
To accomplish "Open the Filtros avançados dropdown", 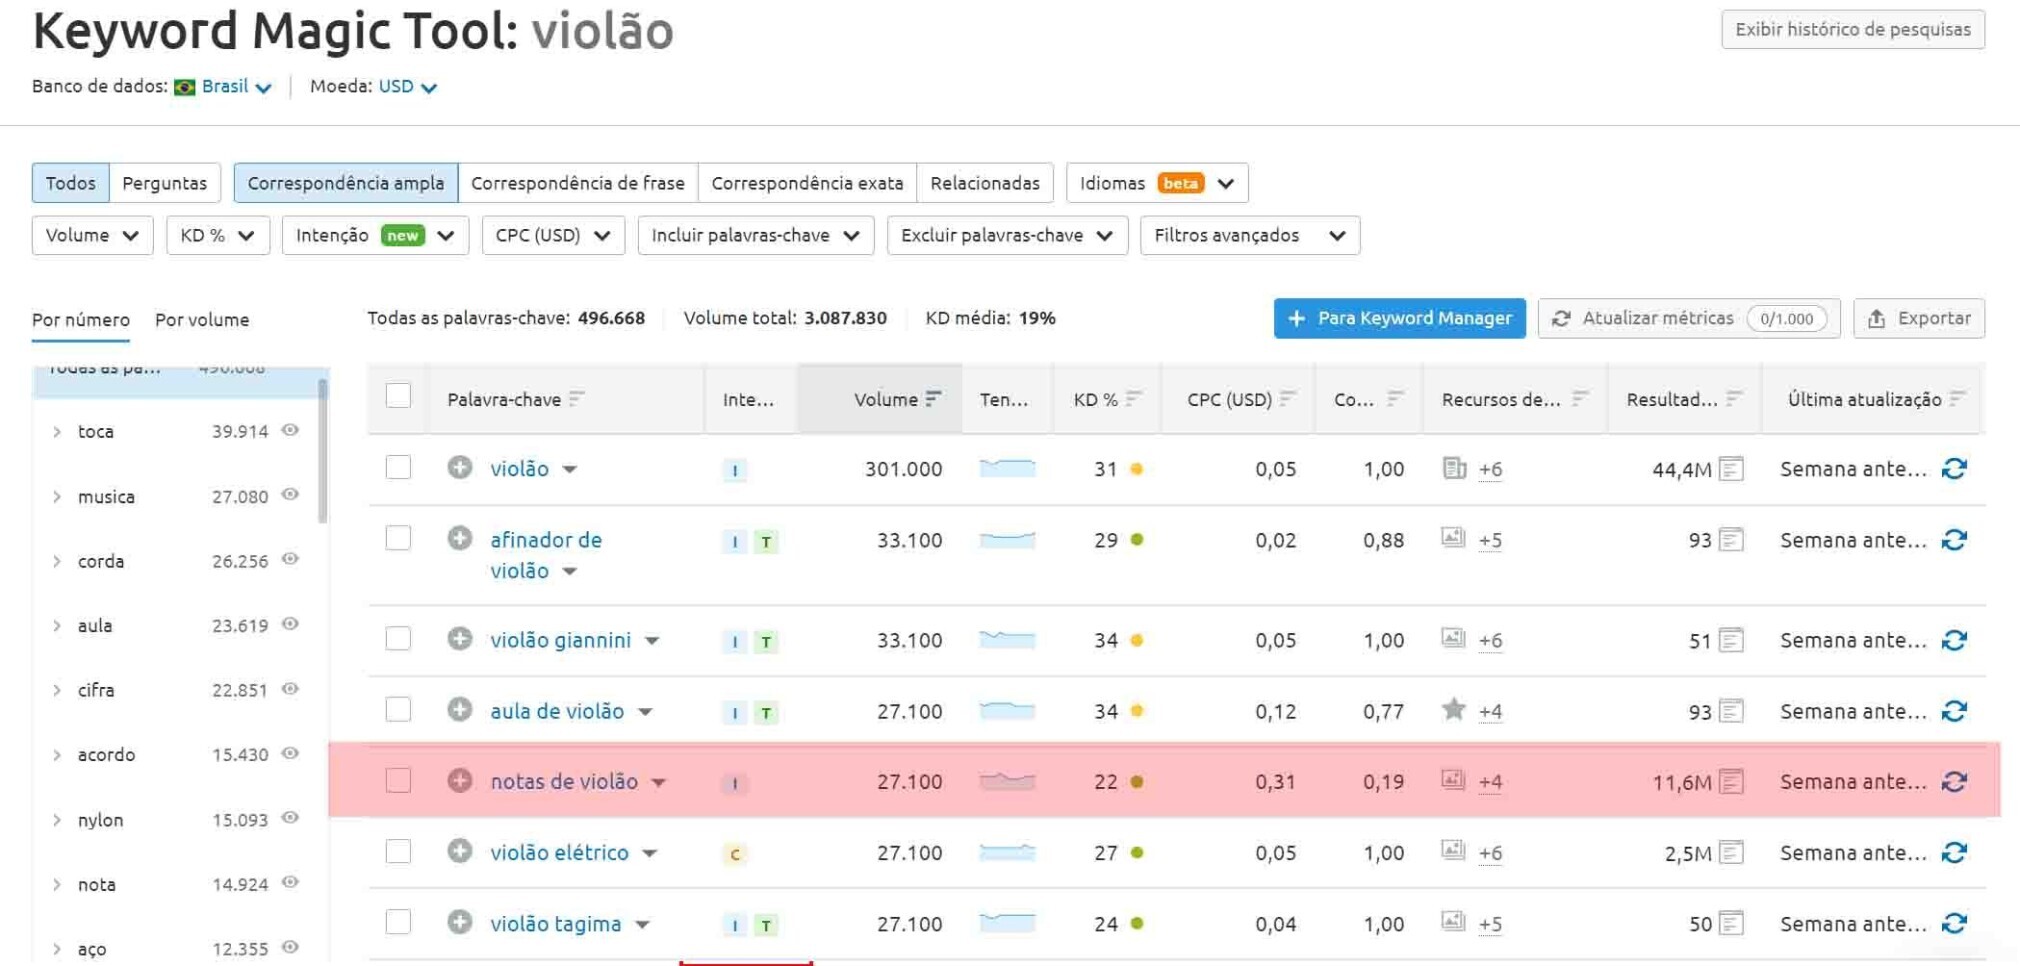I will 1249,236.
